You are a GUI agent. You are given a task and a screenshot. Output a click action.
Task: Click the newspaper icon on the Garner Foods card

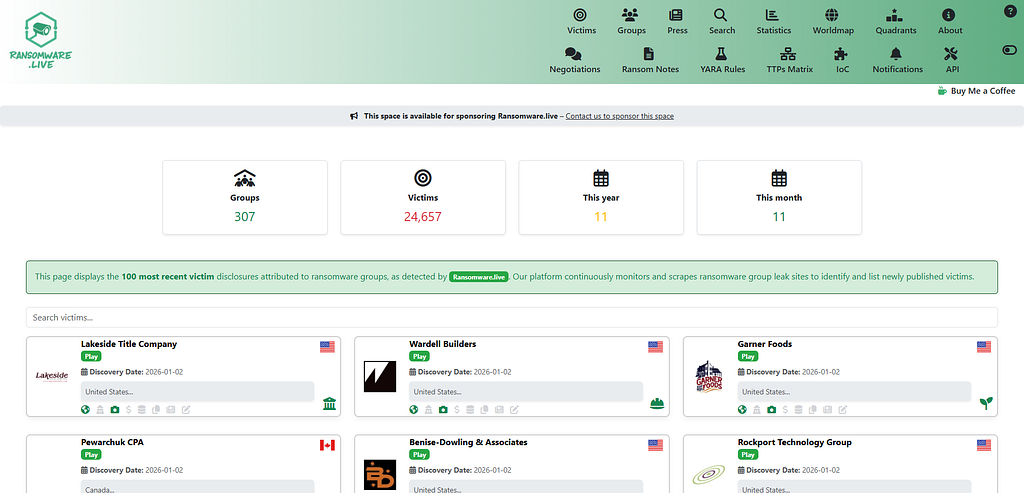pos(828,410)
